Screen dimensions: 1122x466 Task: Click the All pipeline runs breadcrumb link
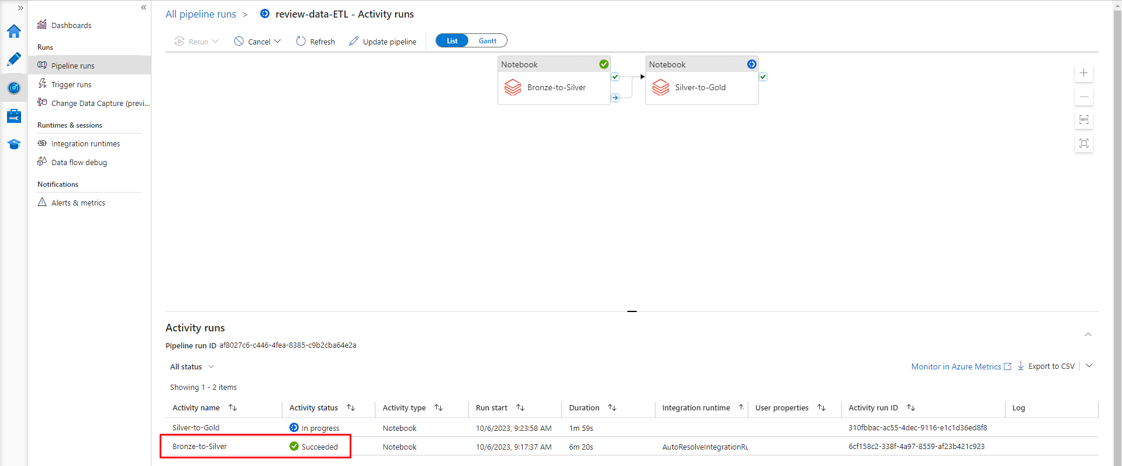pos(201,14)
